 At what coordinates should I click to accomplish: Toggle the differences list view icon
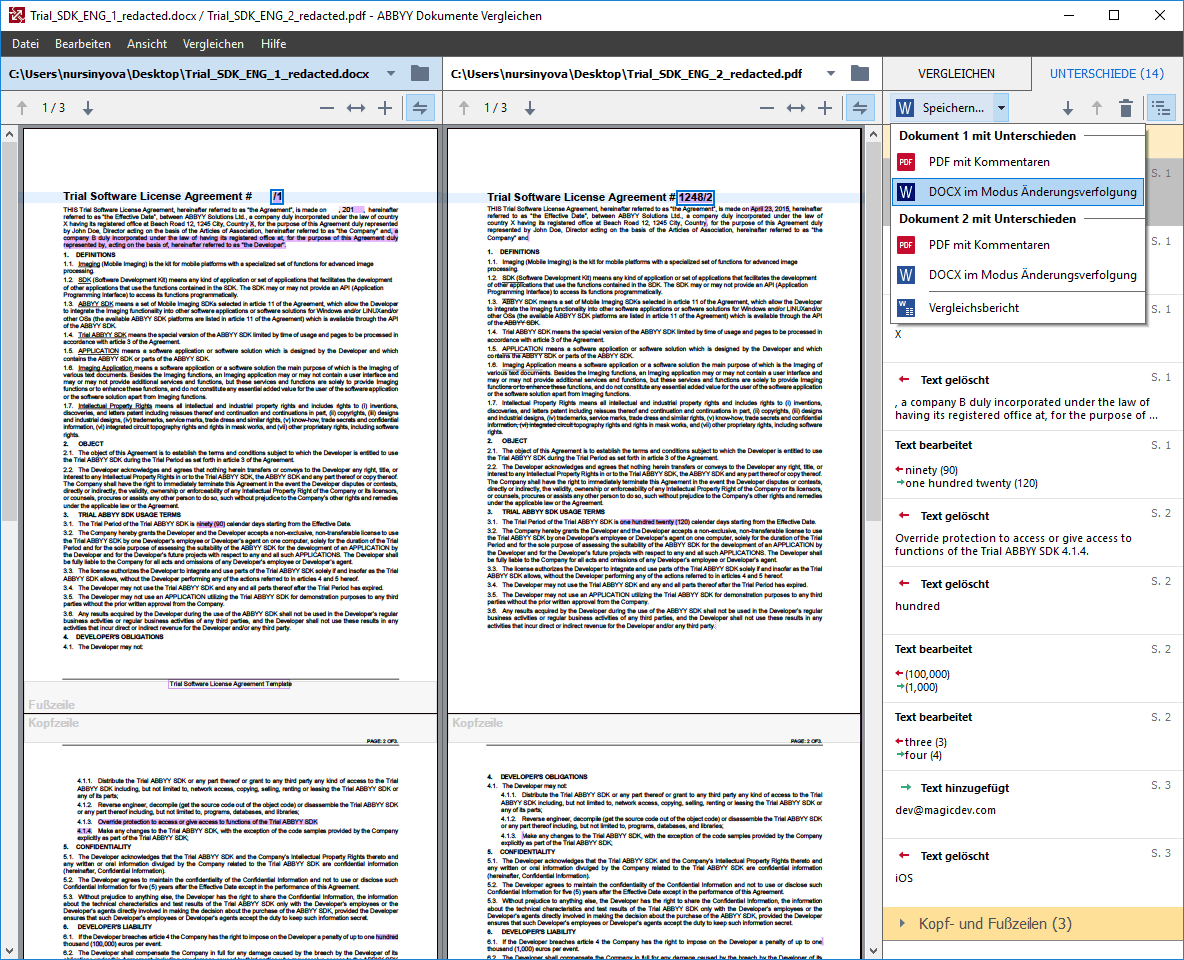[x=1161, y=107]
